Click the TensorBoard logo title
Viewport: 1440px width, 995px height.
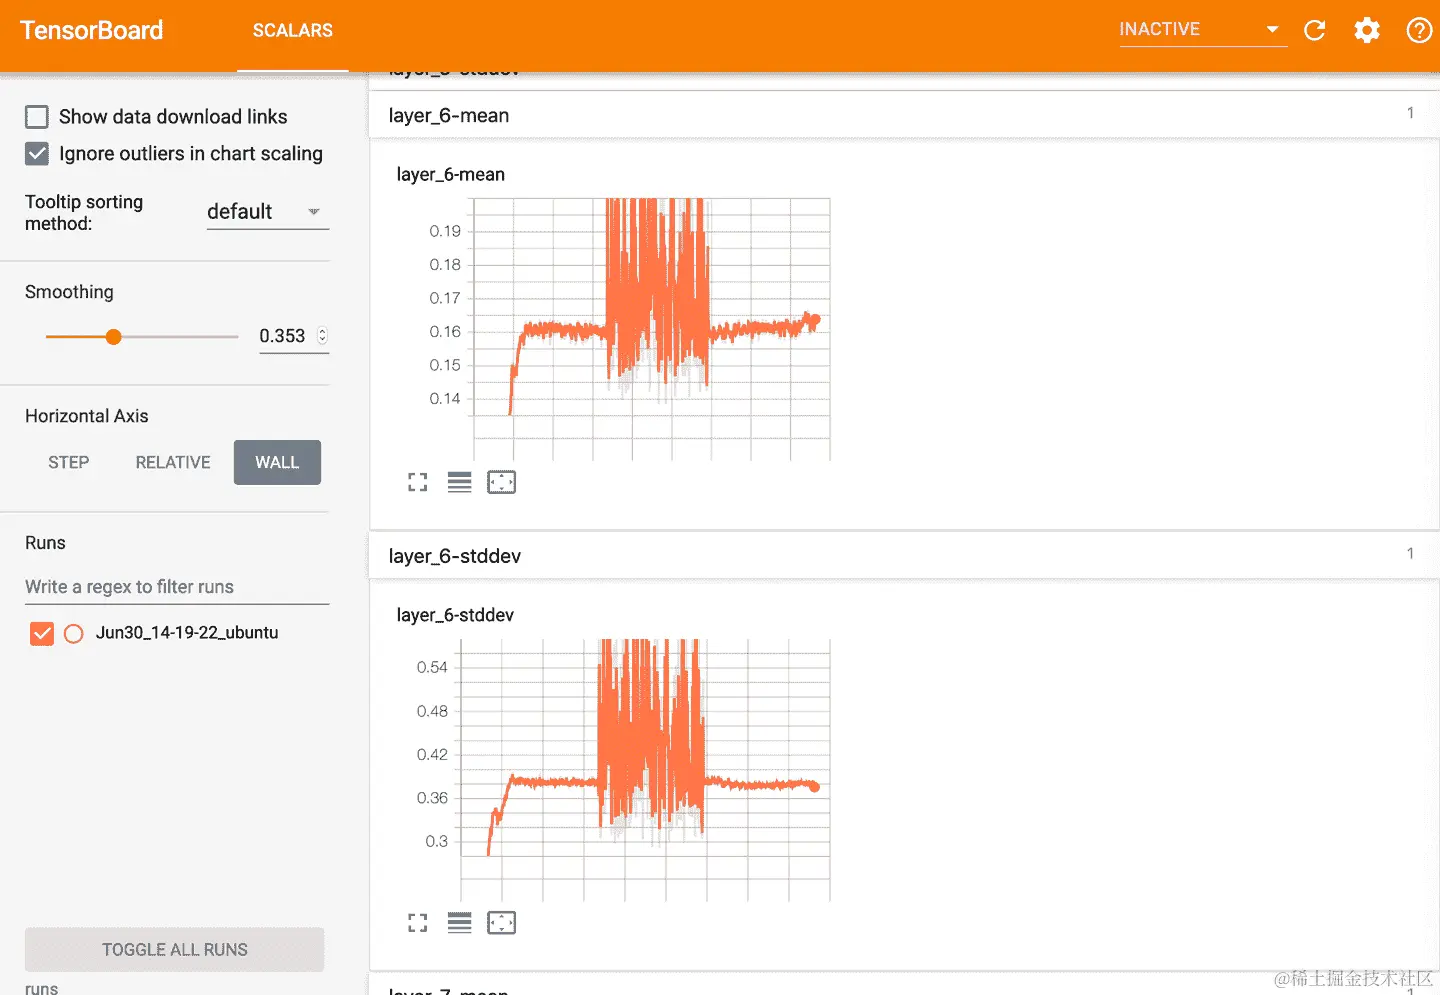click(91, 30)
